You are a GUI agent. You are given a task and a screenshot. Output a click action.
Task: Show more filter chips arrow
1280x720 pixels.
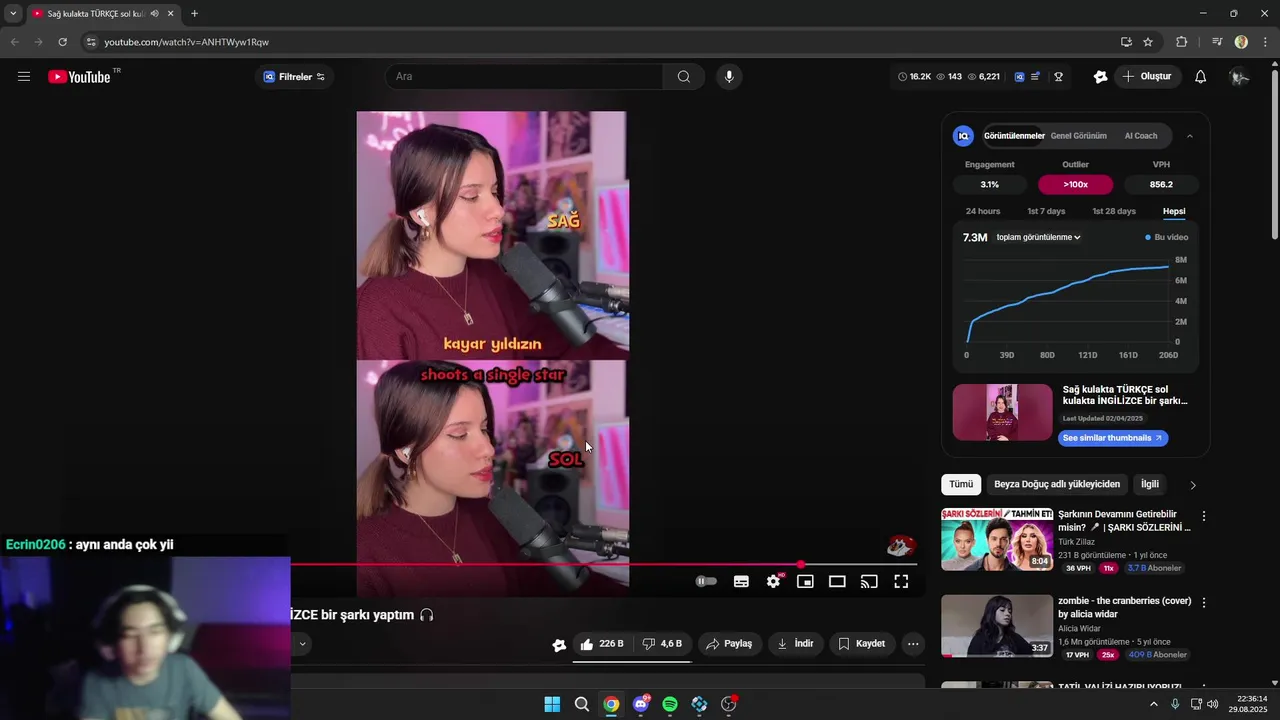pos(1192,485)
